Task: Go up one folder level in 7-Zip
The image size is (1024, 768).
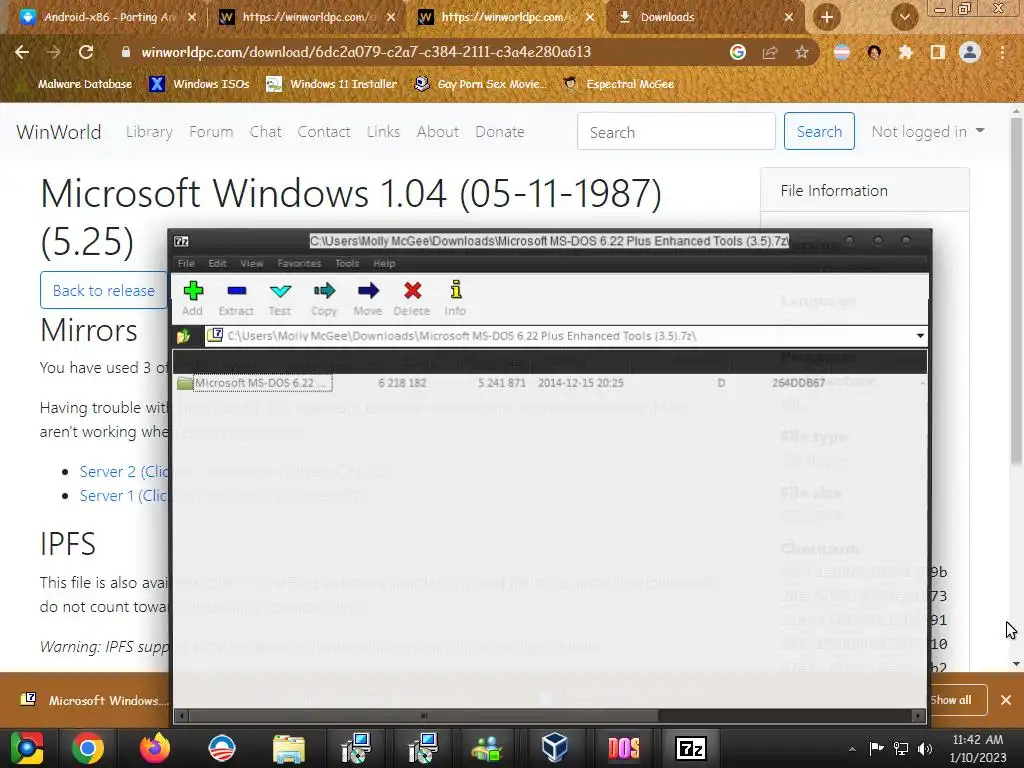Action: [x=184, y=336]
